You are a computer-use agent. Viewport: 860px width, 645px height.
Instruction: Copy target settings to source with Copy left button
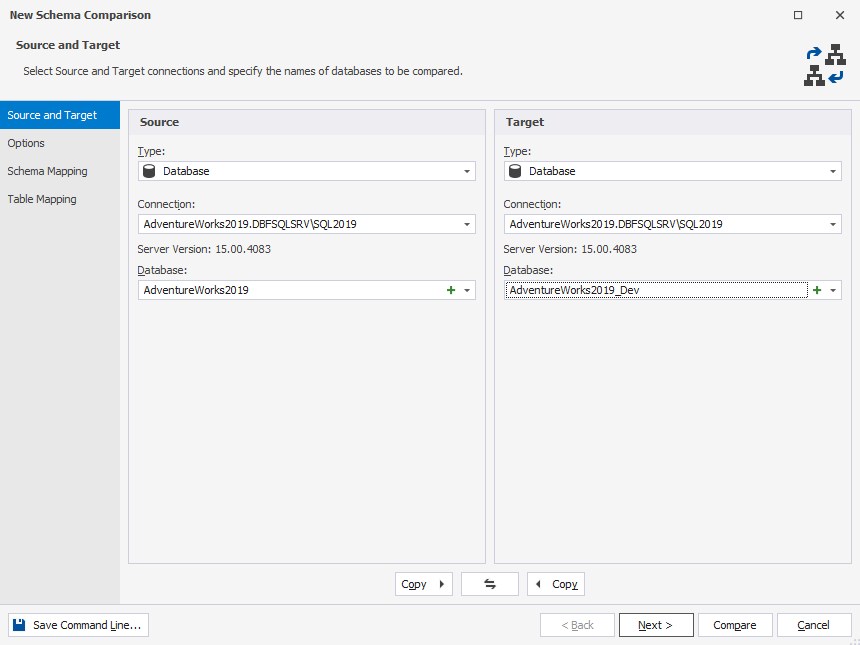tap(556, 584)
